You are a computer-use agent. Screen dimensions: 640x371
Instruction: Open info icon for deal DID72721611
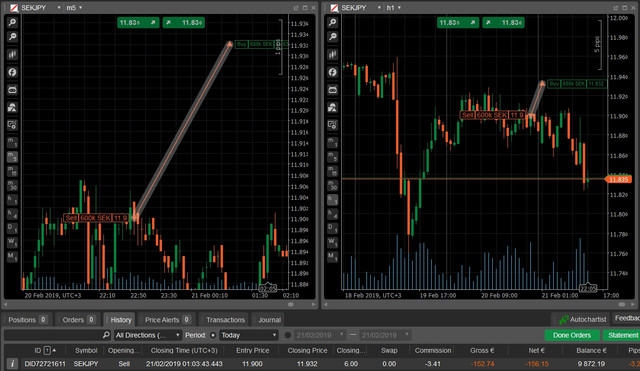(x=12, y=364)
